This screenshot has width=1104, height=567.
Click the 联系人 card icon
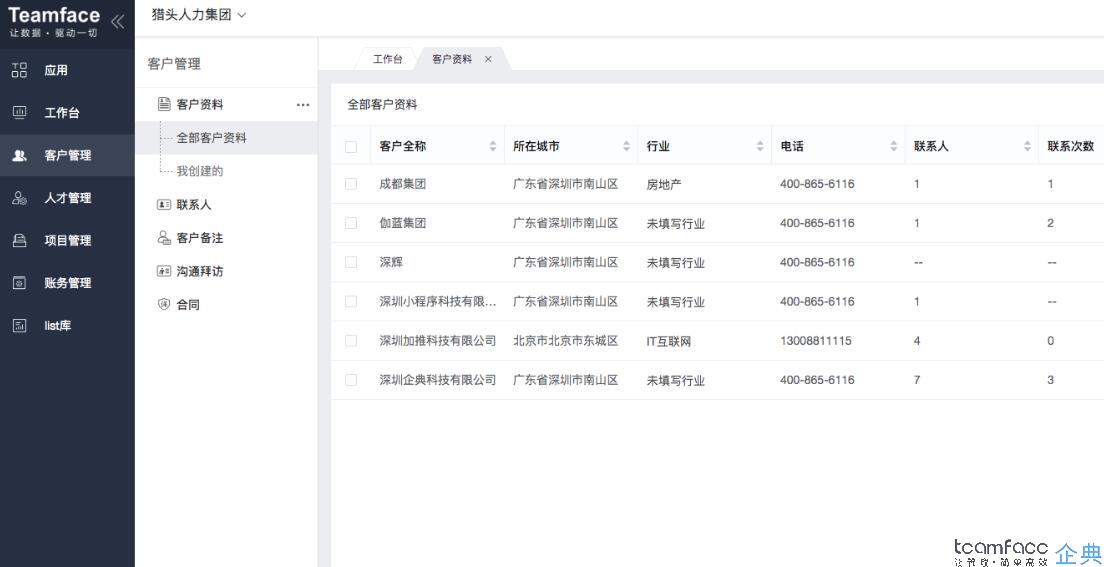pos(164,205)
